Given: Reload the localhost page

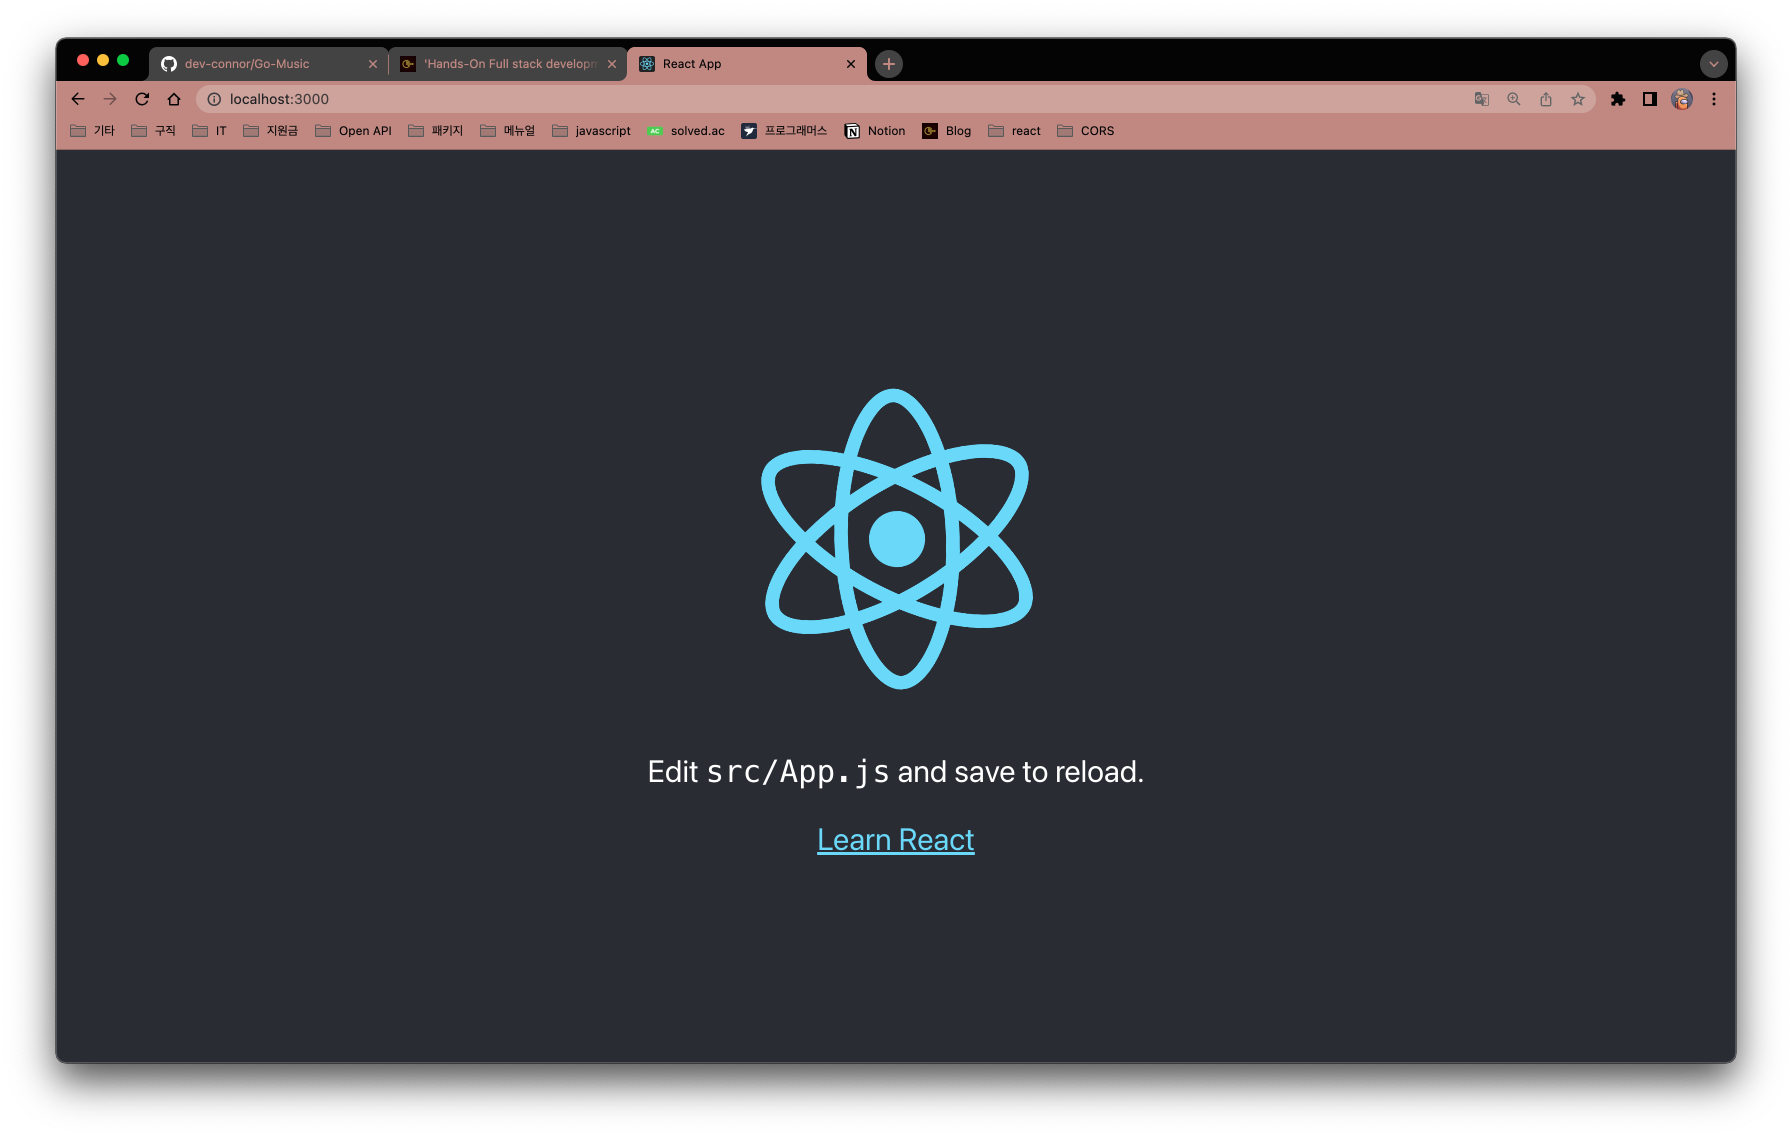Looking at the screenshot, I should click(142, 99).
